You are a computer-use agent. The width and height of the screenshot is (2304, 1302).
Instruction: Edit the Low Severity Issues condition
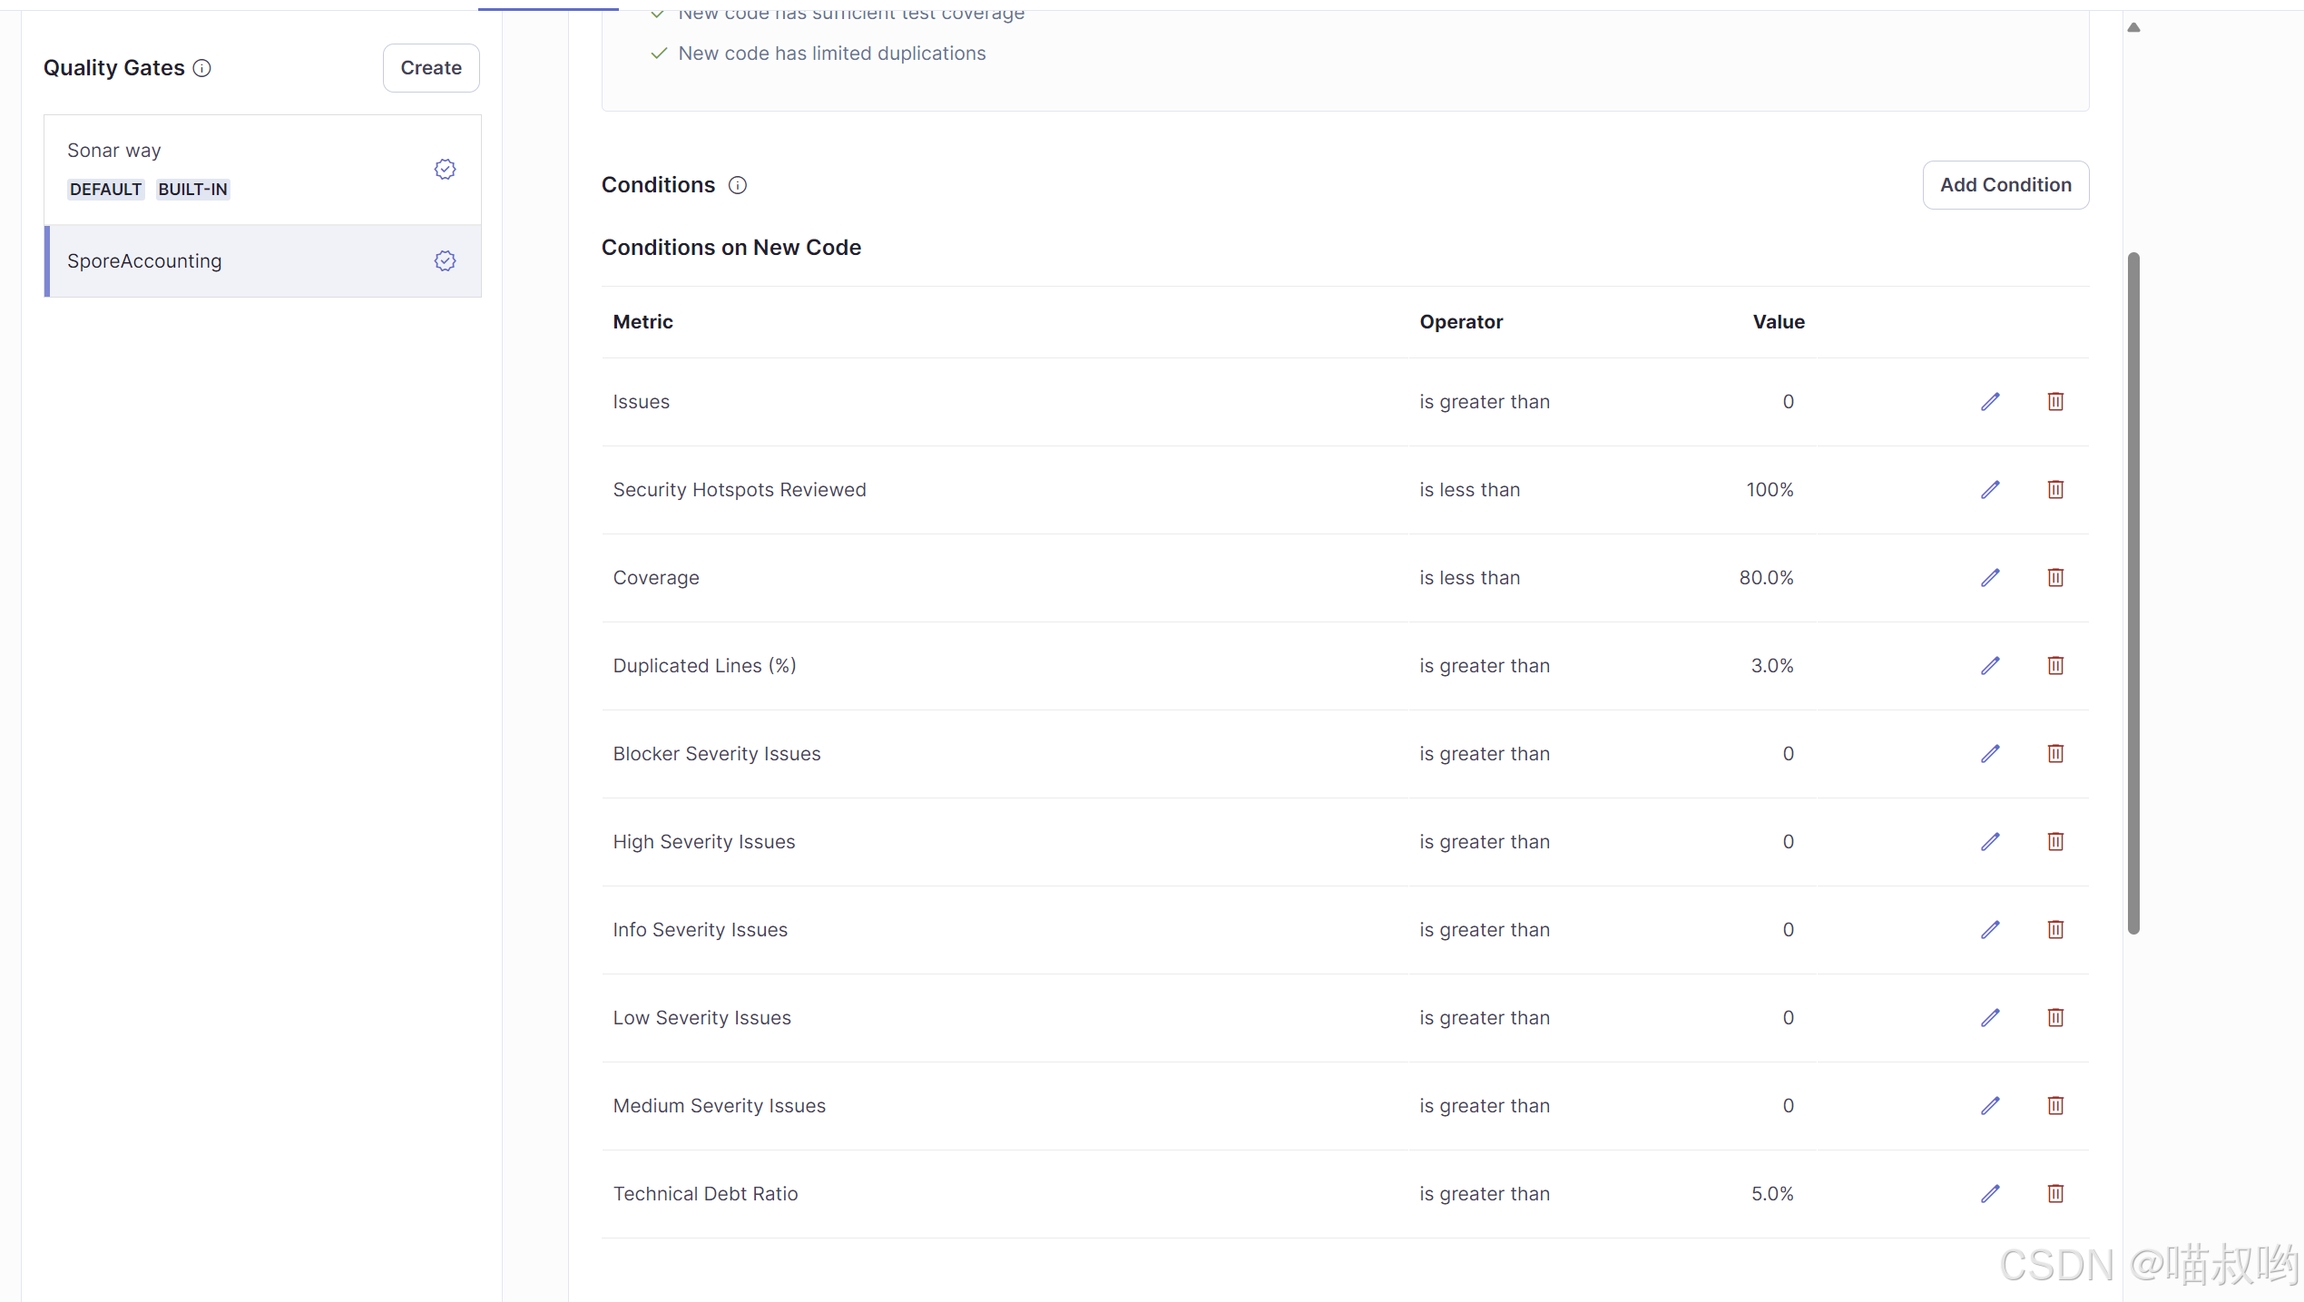[1990, 1017]
